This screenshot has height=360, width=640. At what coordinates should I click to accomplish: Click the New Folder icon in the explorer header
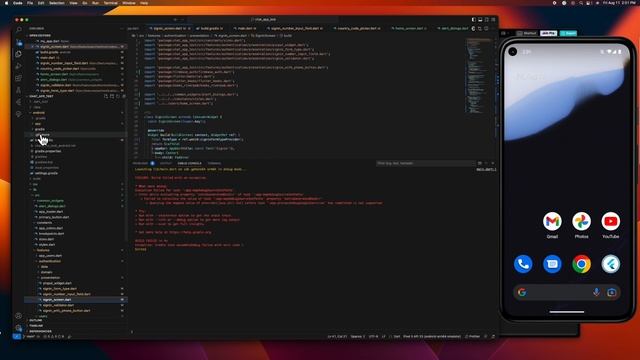(x=112, y=96)
